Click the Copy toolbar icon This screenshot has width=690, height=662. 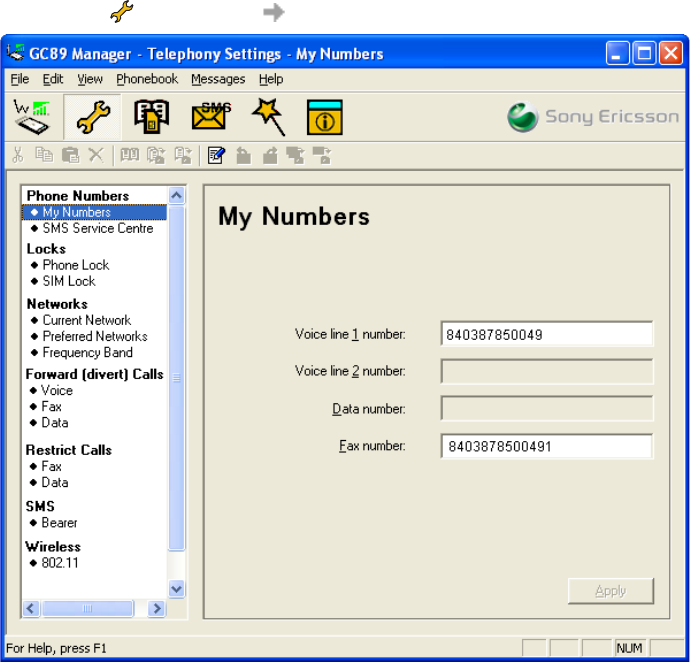click(x=44, y=155)
